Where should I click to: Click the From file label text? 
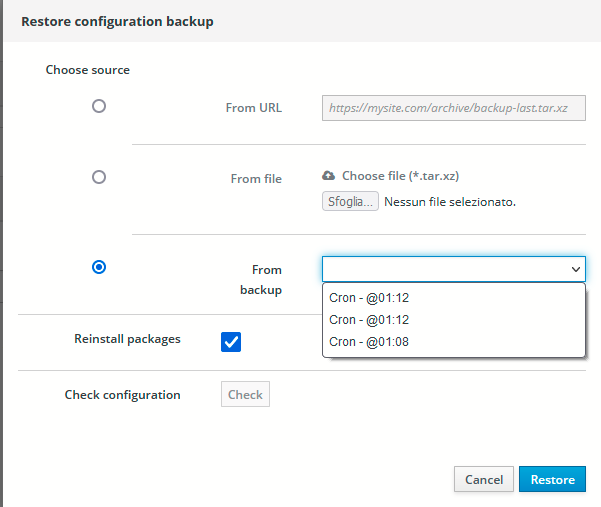[x=256, y=179]
